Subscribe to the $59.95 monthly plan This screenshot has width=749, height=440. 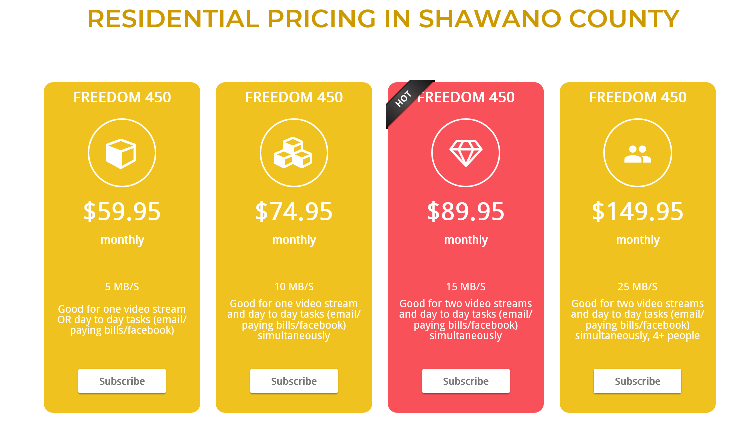point(122,381)
